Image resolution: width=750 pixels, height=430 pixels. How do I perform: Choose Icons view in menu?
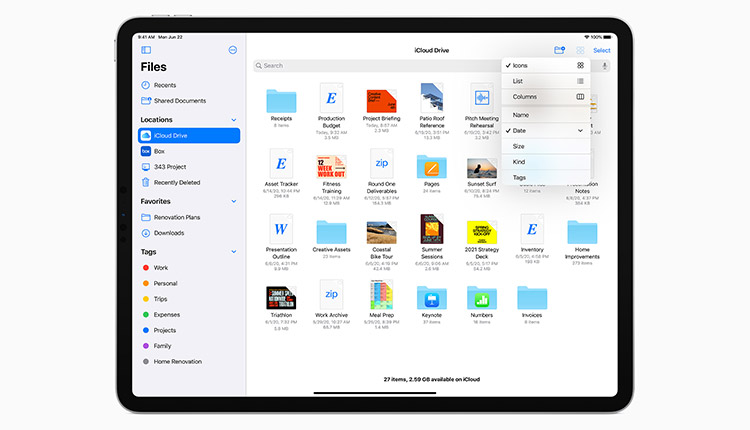click(545, 66)
